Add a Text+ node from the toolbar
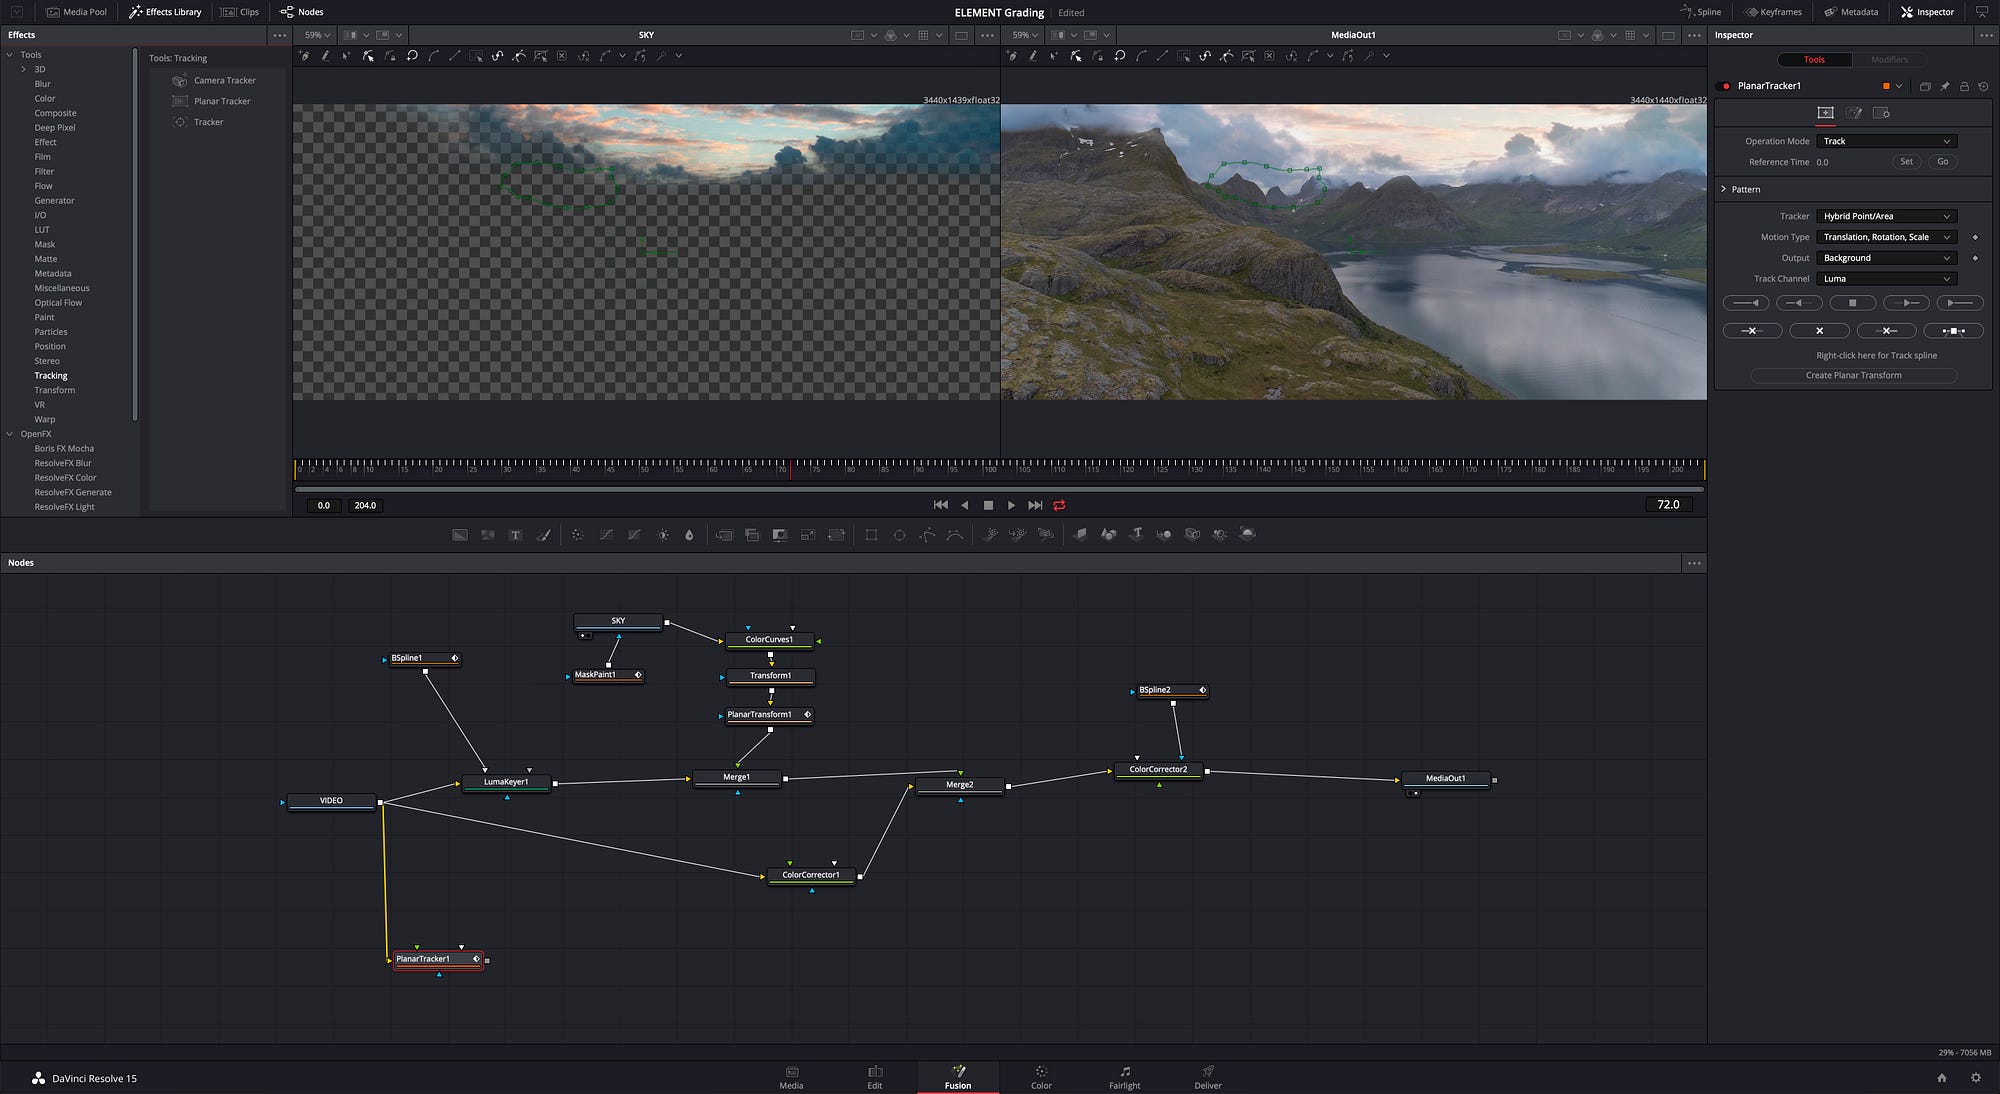 (x=515, y=535)
